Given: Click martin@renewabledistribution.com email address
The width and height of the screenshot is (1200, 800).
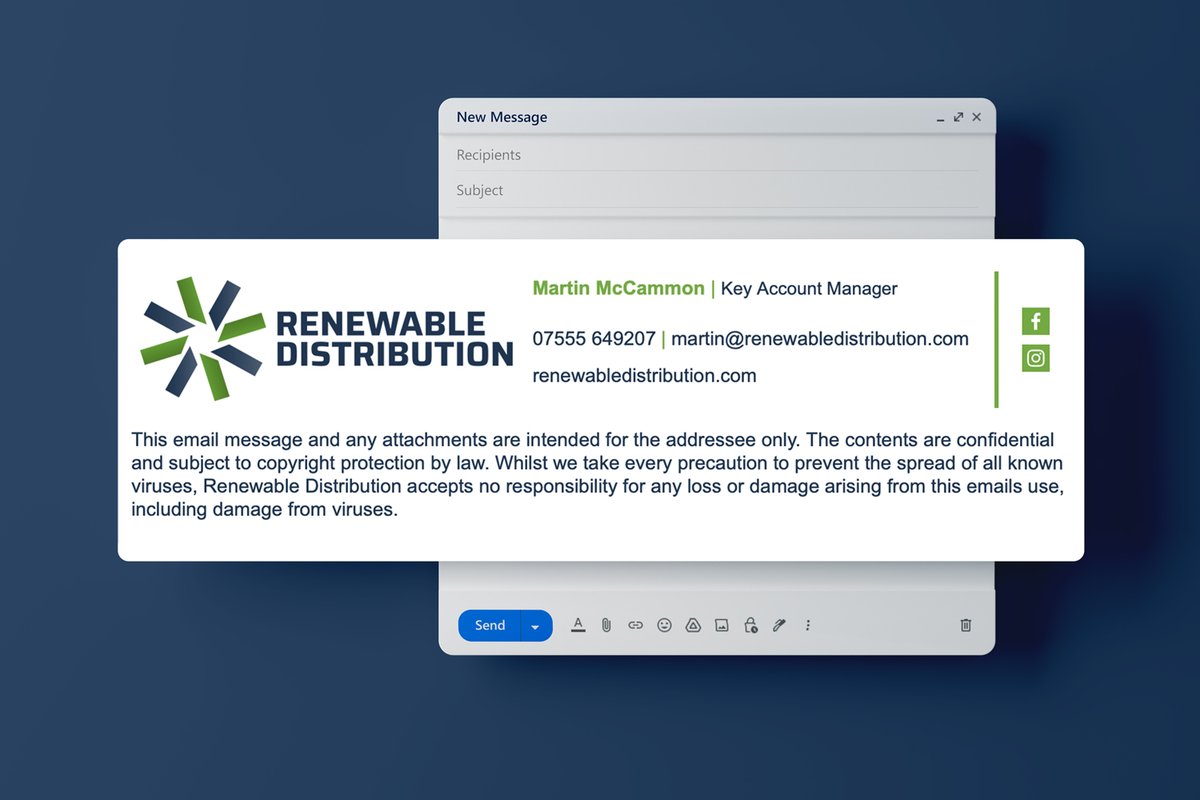Looking at the screenshot, I should click(820, 339).
